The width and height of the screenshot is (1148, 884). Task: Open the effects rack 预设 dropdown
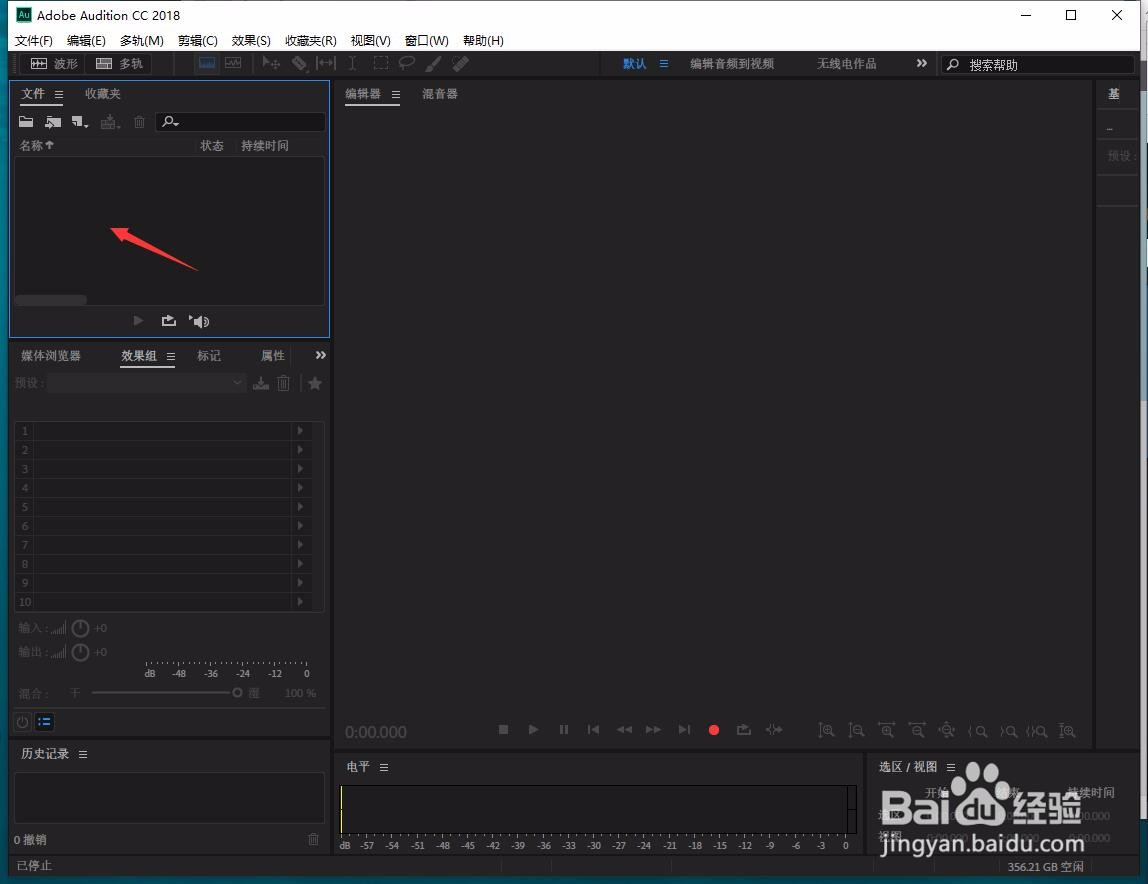tap(146, 383)
